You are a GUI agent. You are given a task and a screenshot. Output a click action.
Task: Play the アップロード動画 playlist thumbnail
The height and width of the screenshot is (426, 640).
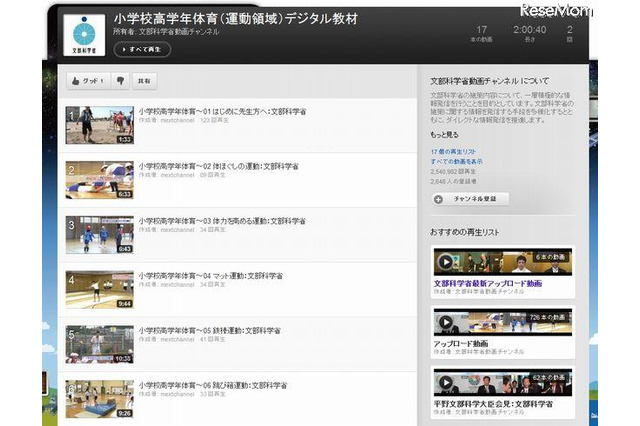pyautogui.click(x=503, y=322)
